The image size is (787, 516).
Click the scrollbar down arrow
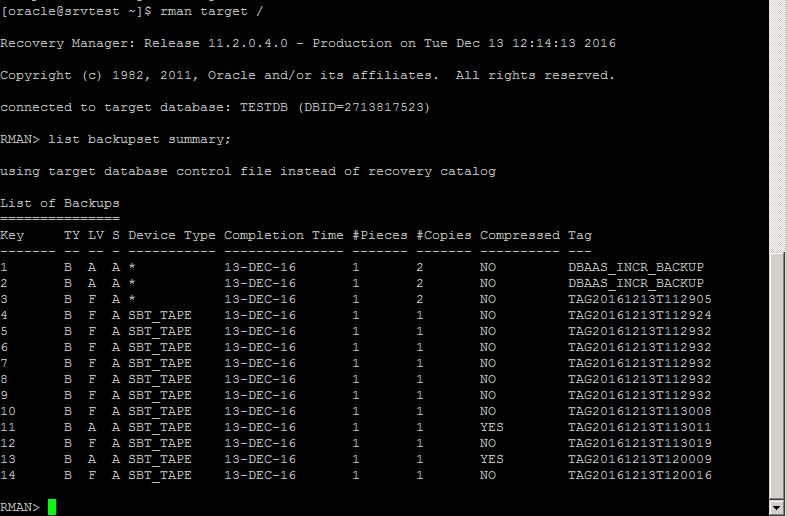[x=778, y=507]
